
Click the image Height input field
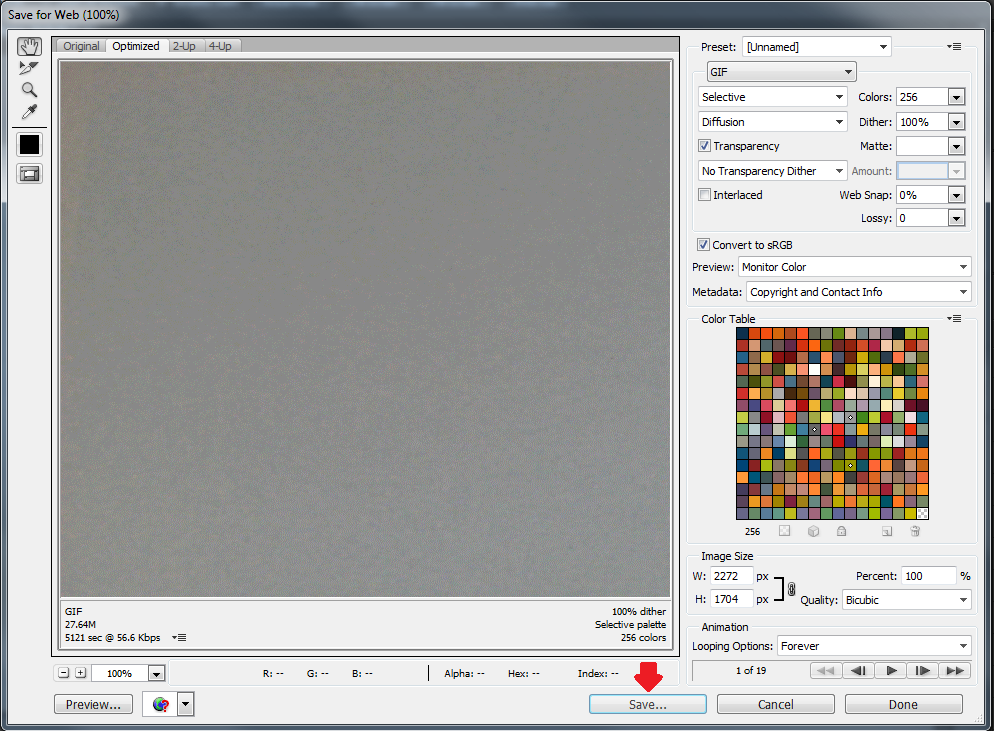tap(731, 598)
